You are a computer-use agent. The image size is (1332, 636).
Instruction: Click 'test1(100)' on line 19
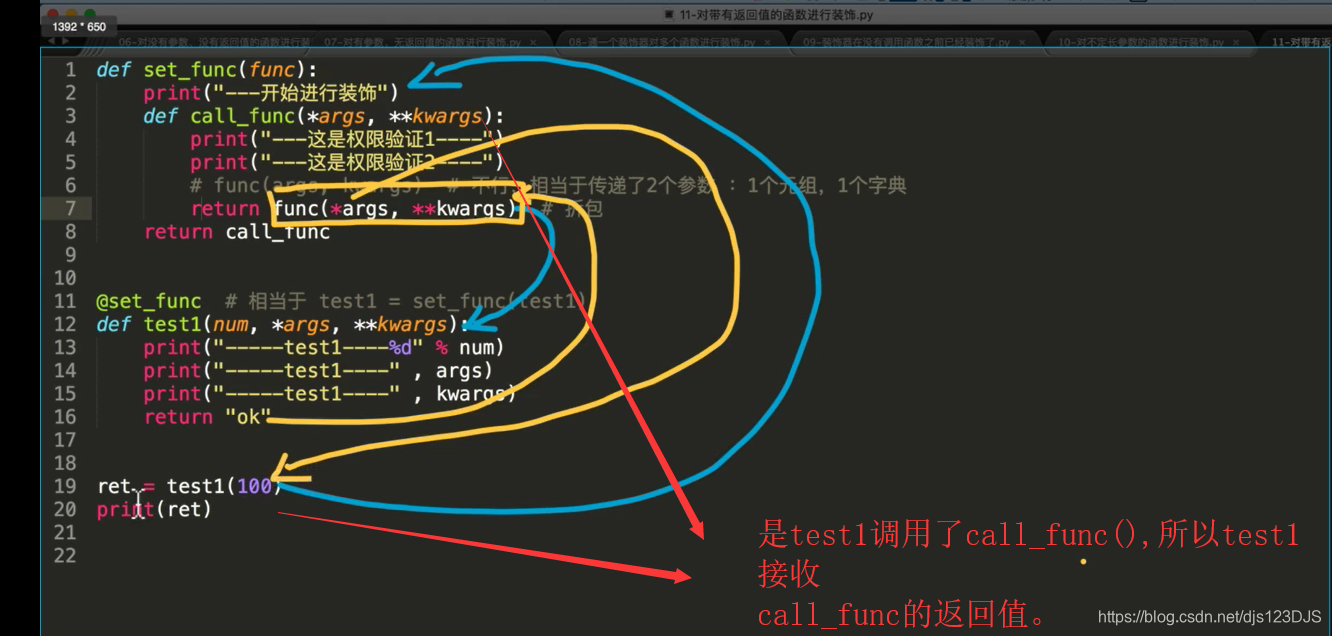pyautogui.click(x=225, y=486)
